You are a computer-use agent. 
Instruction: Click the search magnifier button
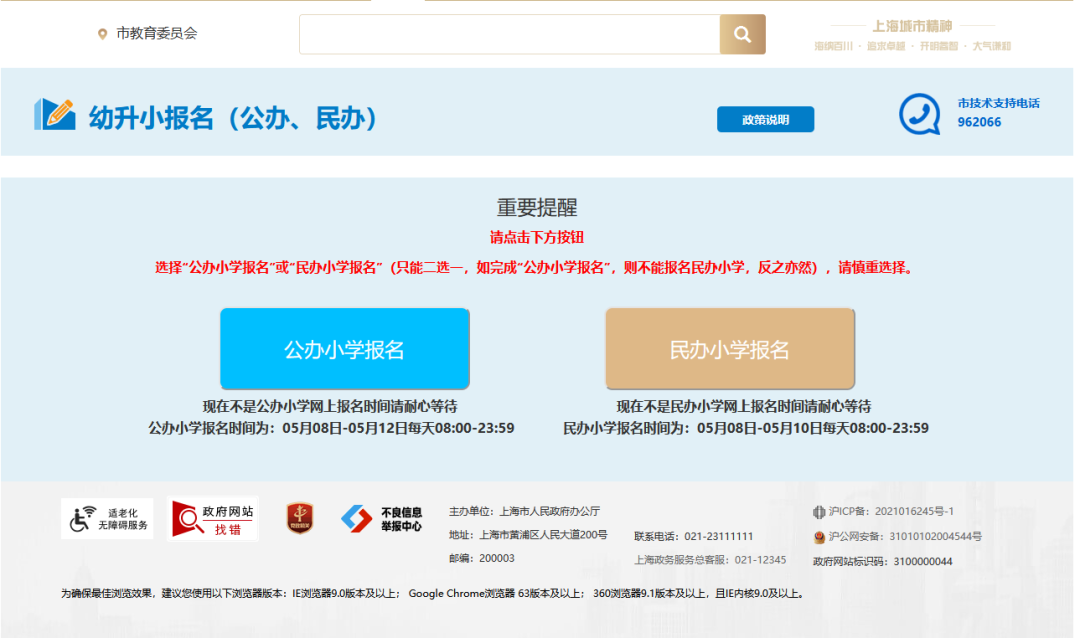(742, 34)
